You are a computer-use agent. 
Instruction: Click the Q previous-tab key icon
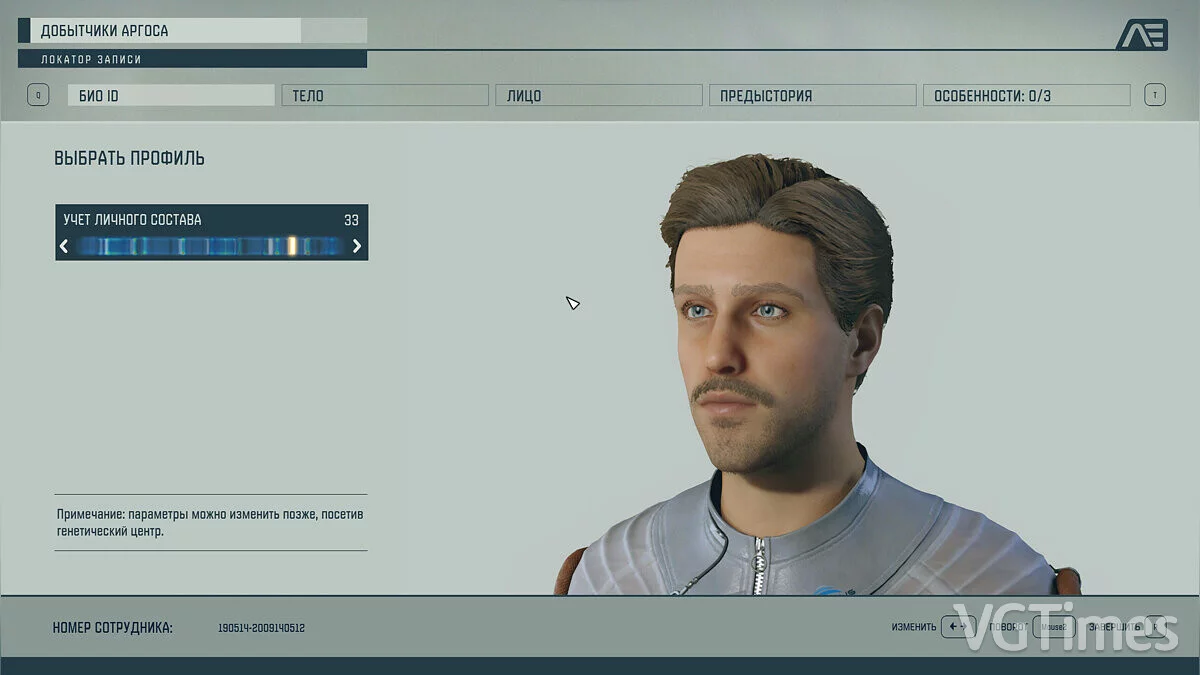(38, 96)
